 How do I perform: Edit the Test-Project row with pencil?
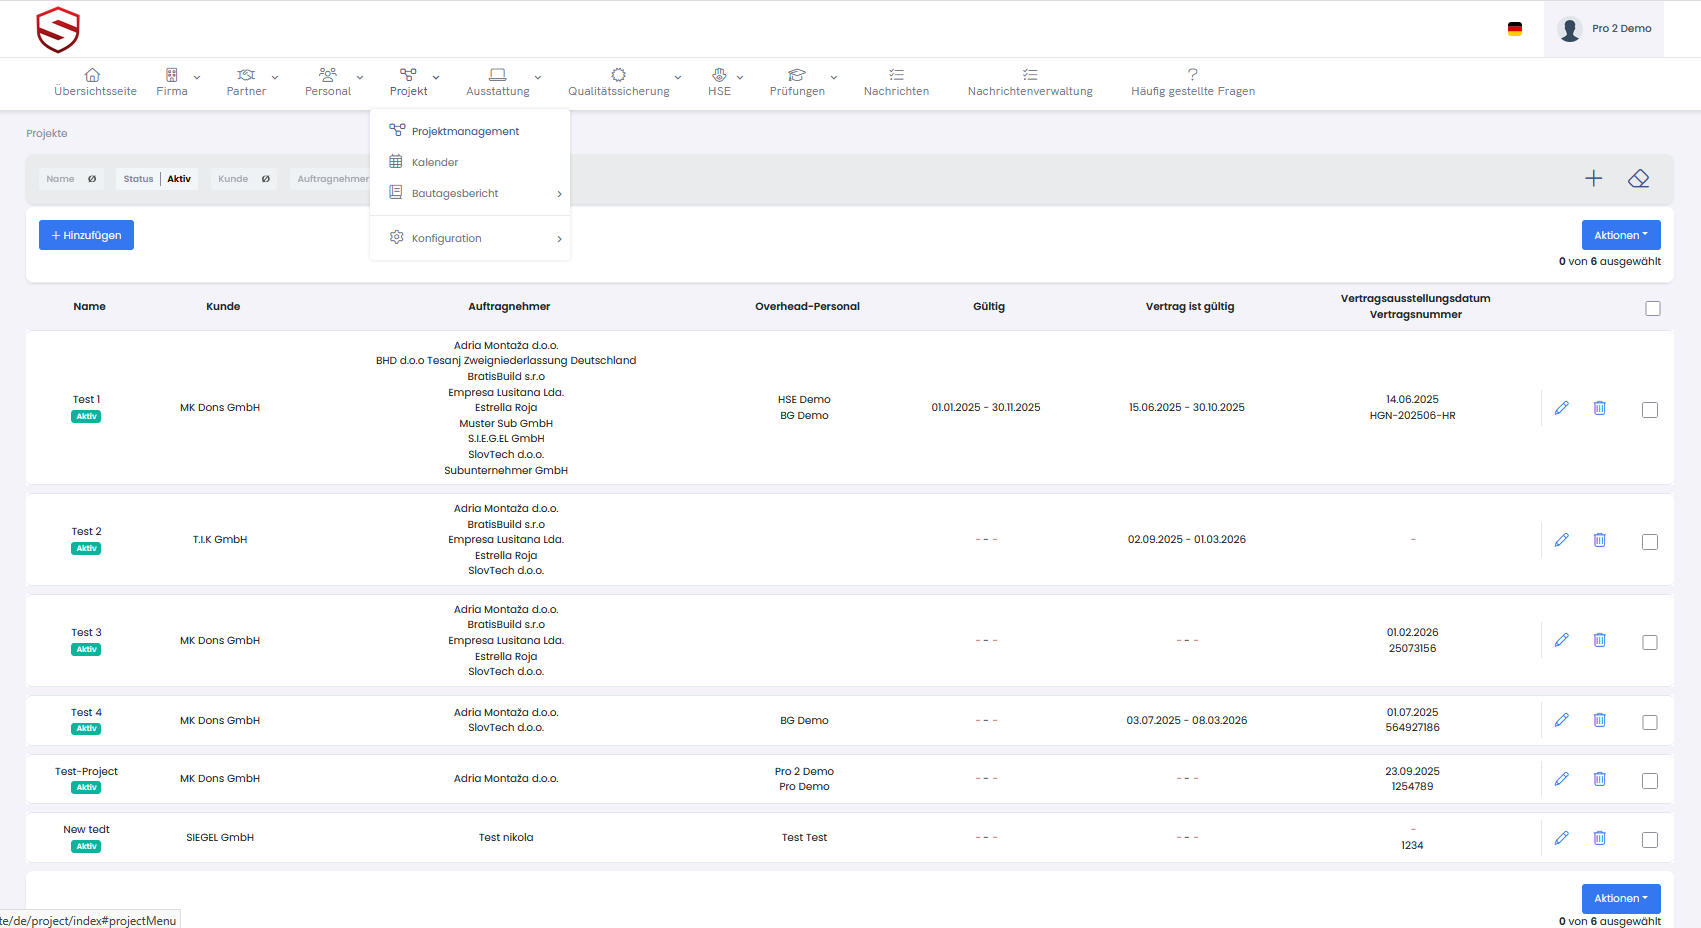[1561, 779]
